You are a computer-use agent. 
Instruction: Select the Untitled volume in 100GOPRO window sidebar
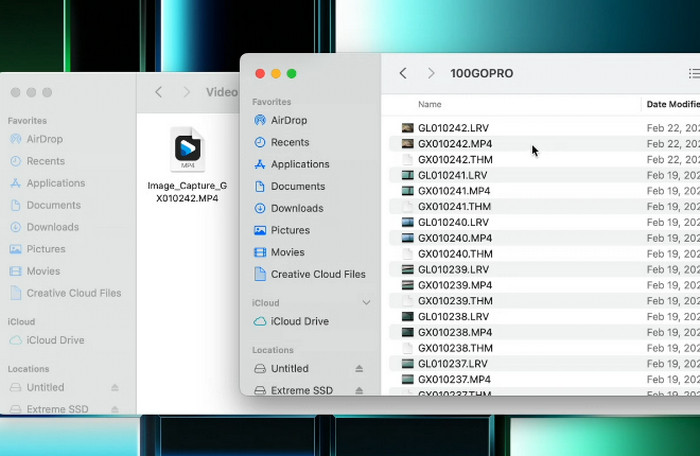pos(281,368)
